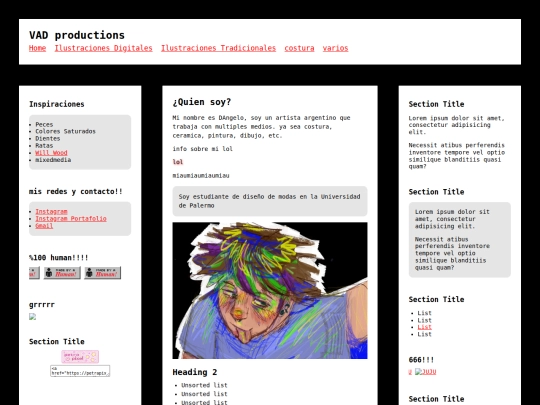Visit the costura page link
This screenshot has width=540, height=405.
299,48
